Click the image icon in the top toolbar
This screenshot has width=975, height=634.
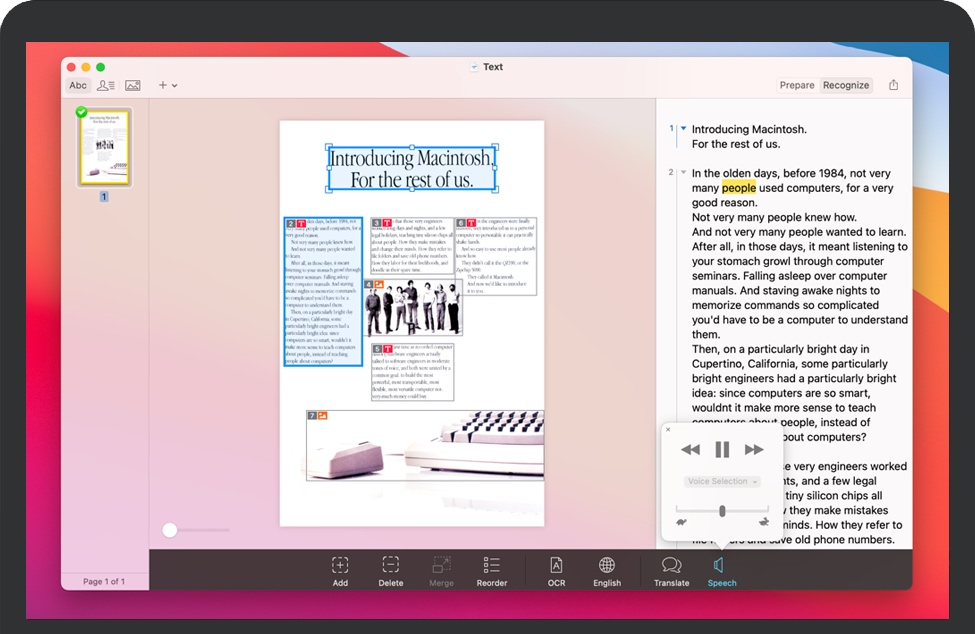132,85
